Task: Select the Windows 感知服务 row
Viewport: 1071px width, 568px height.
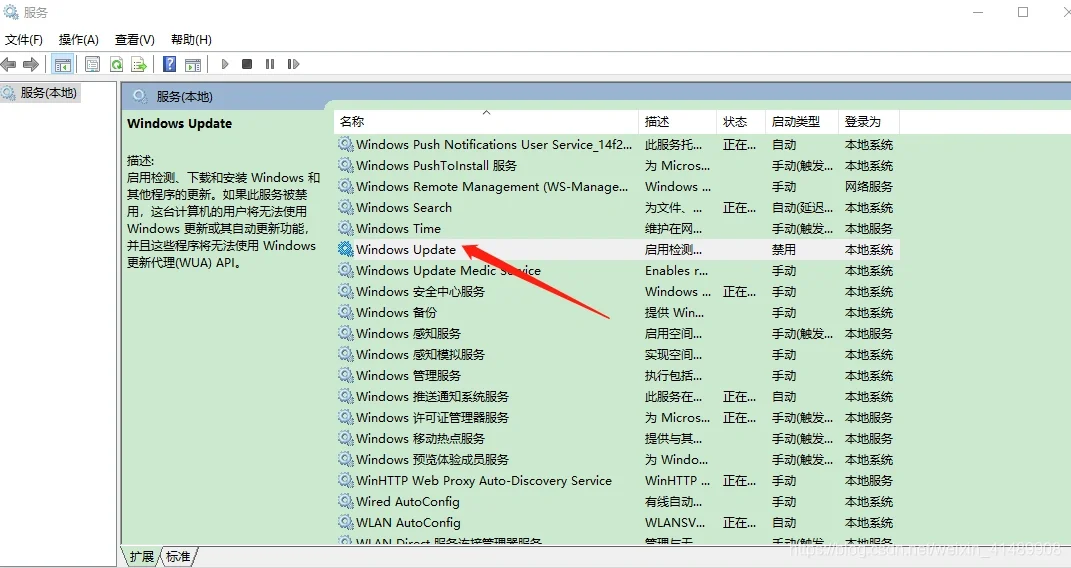Action: 617,334
